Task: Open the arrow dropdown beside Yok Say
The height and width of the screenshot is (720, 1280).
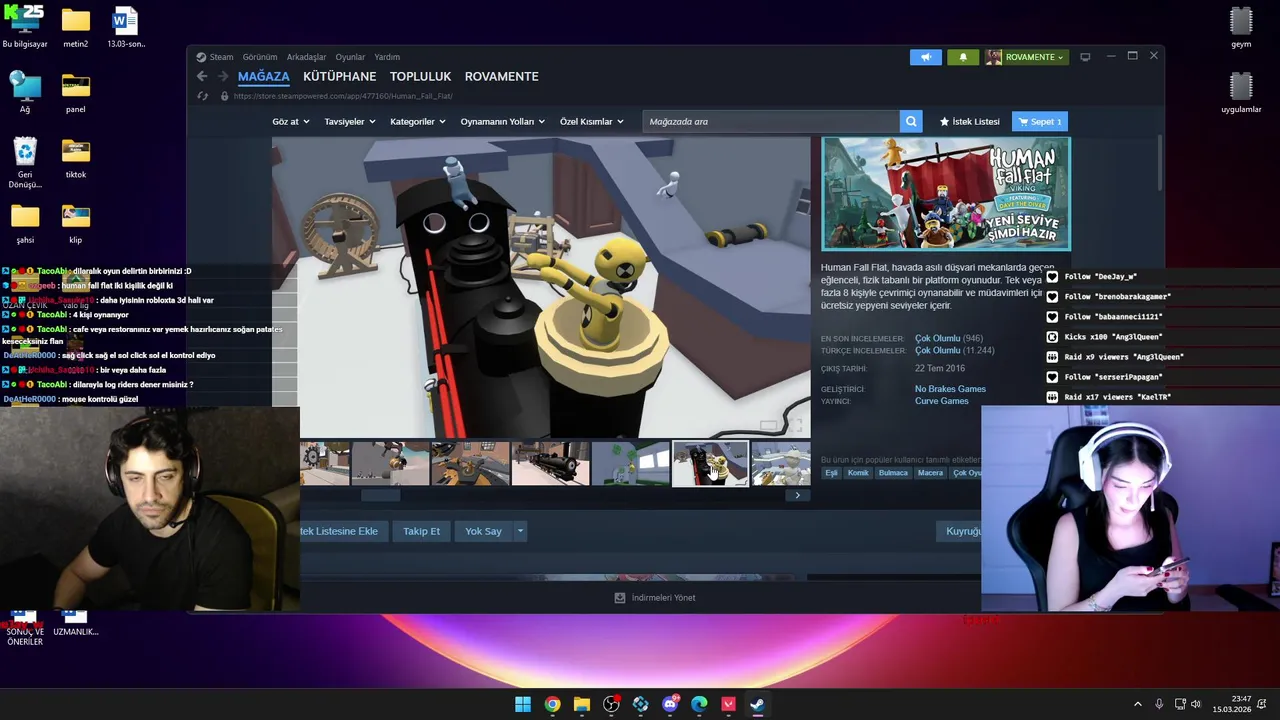Action: [x=520, y=531]
